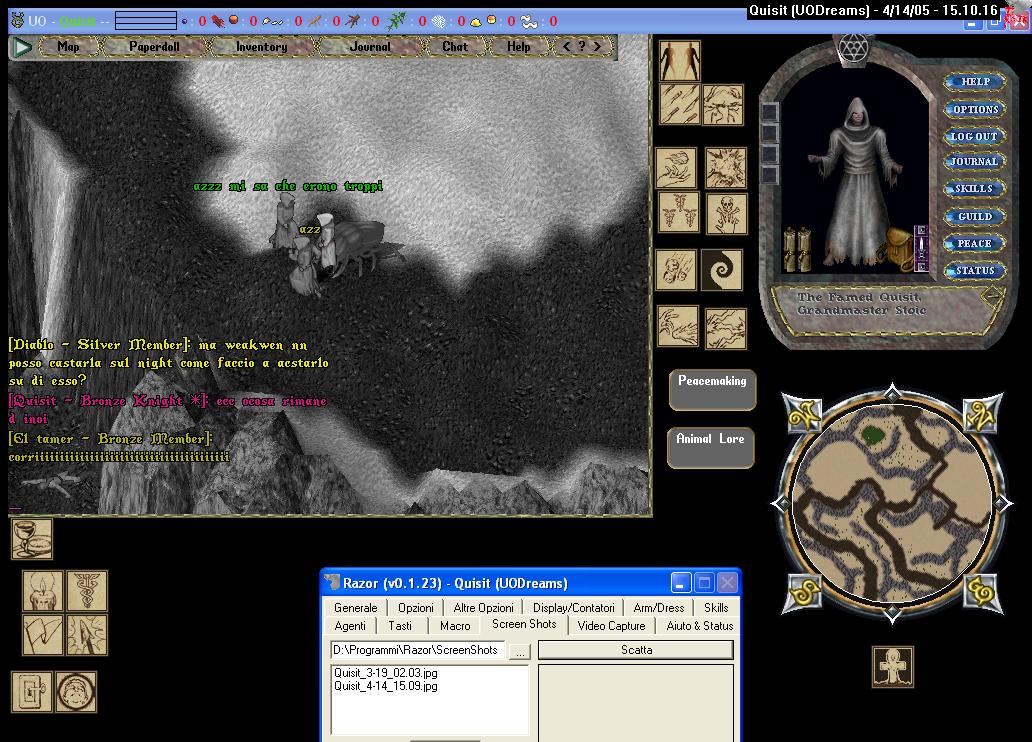Open the Paperdoll menu item

point(154,47)
